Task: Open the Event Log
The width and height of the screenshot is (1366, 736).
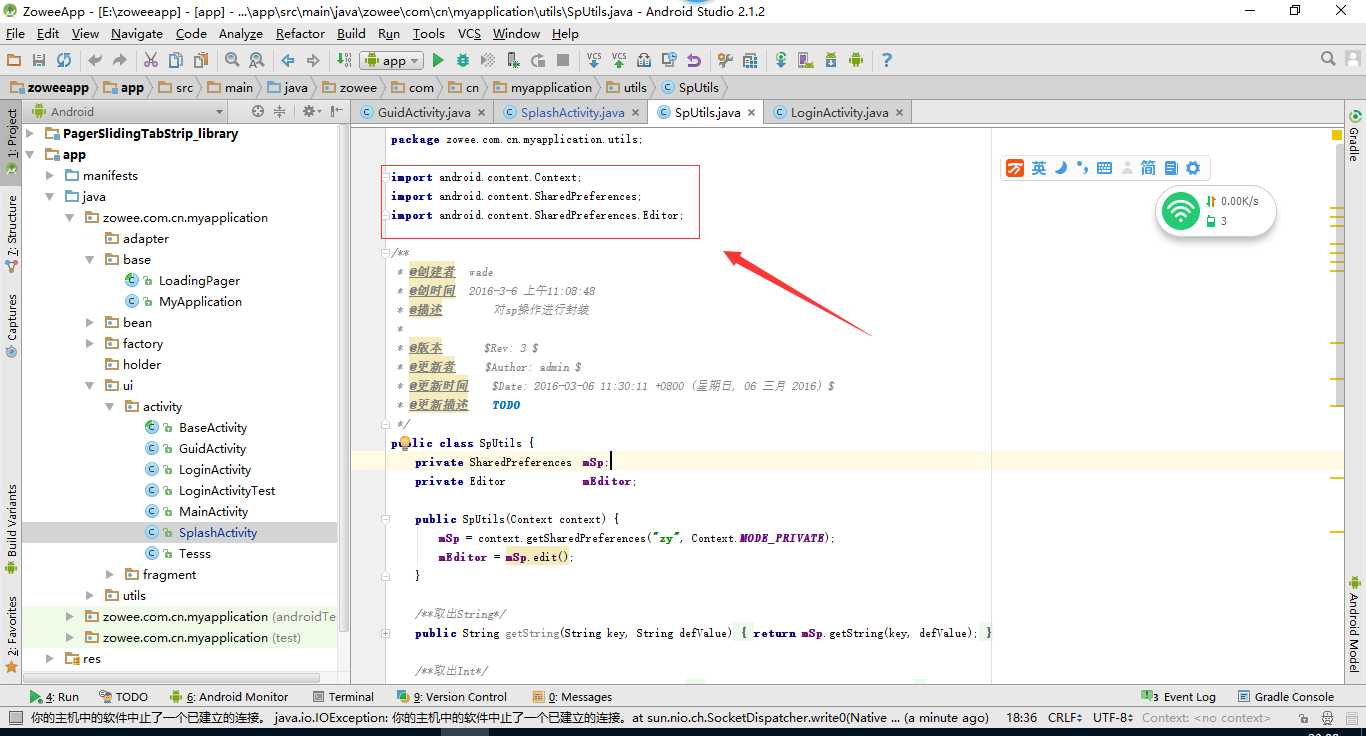Action: pyautogui.click(x=1179, y=696)
